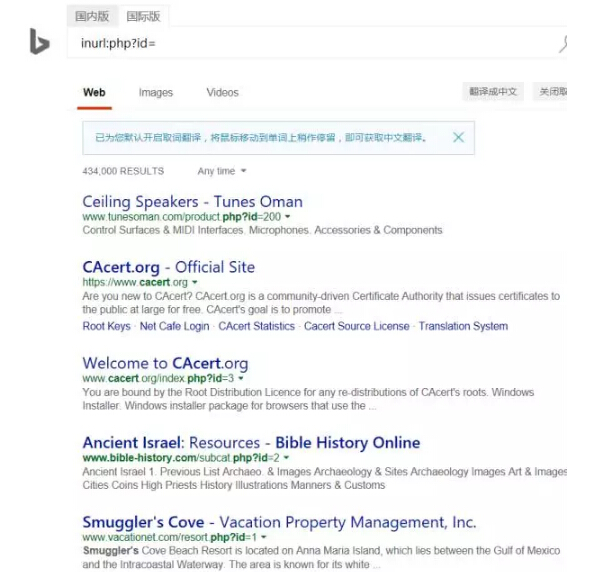Open CAcert.org - Official Site result

(x=169, y=267)
